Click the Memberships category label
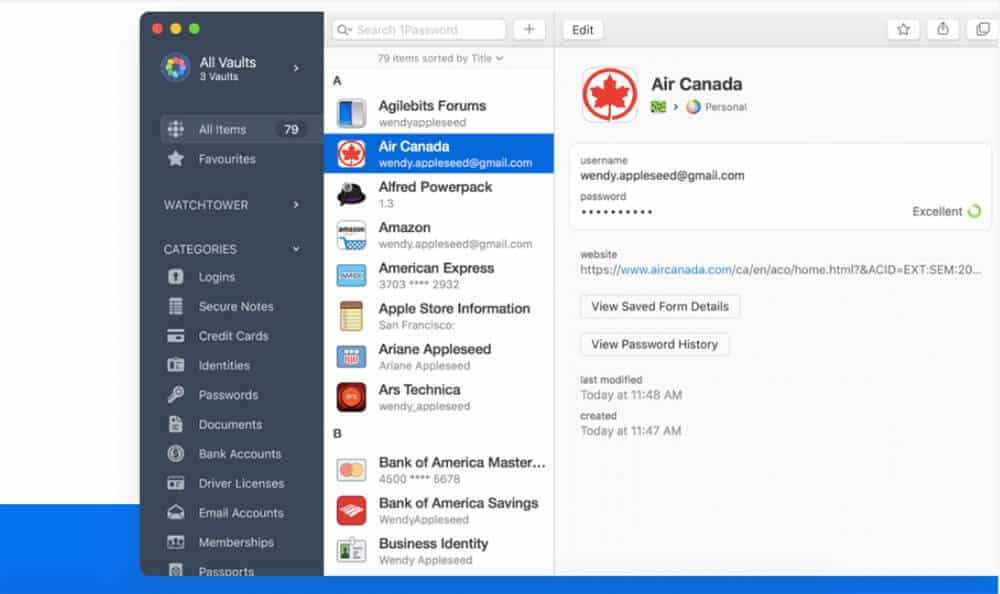Screen dimensions: 1000x594 coord(236,542)
